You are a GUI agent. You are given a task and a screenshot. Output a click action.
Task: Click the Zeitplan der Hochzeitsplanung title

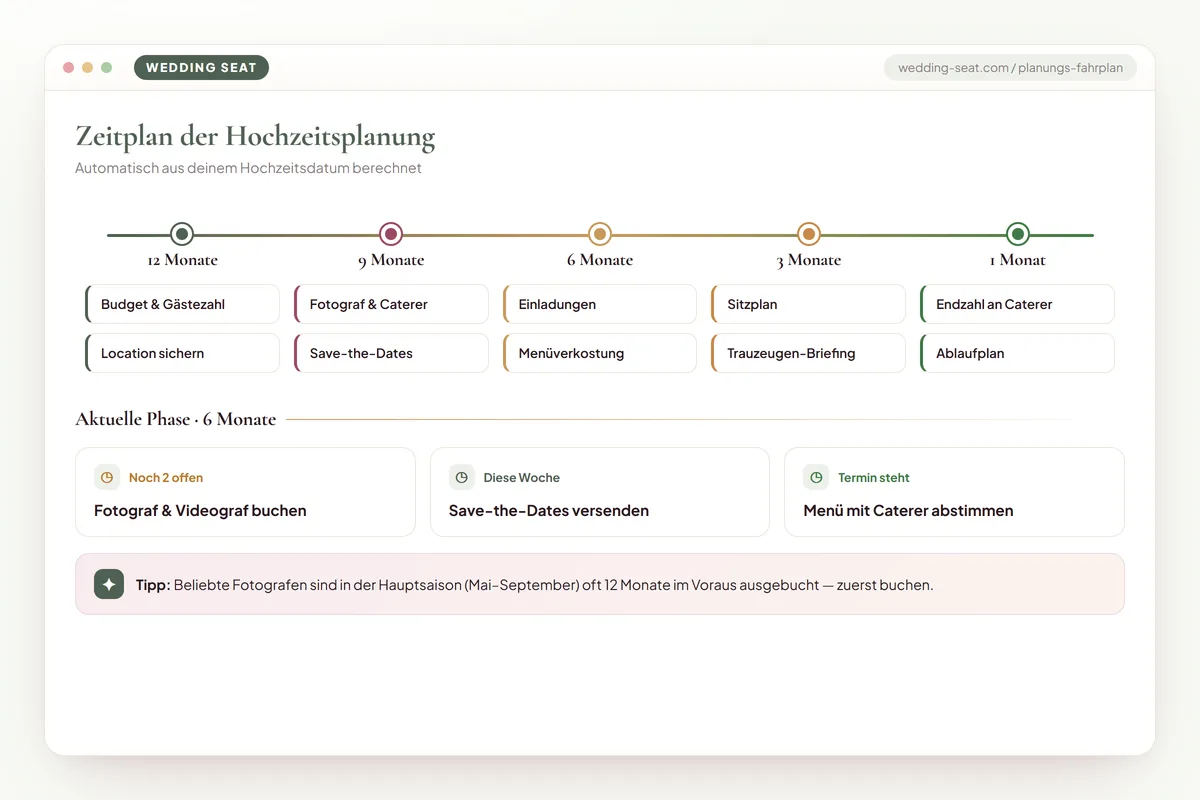pyautogui.click(x=255, y=137)
